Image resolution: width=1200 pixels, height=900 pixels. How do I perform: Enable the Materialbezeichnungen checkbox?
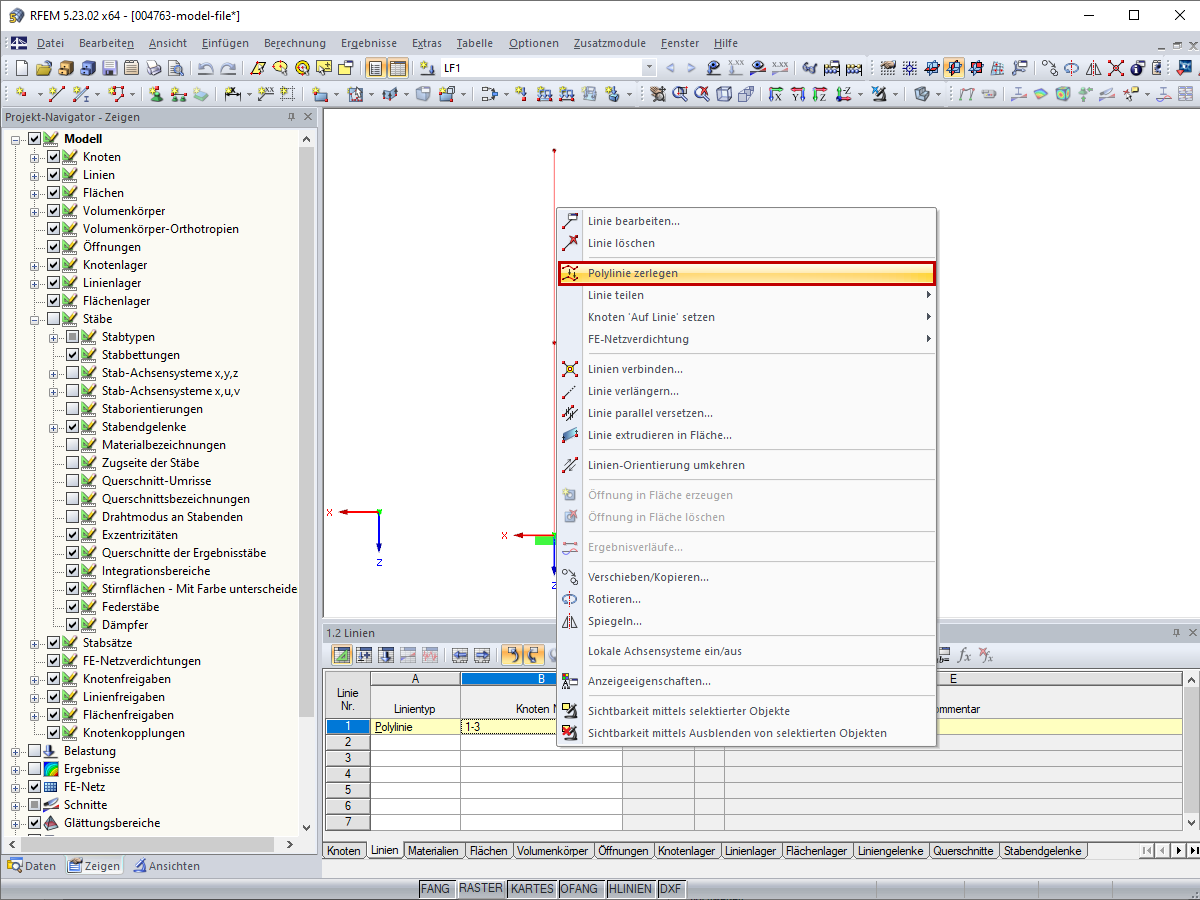point(72,445)
